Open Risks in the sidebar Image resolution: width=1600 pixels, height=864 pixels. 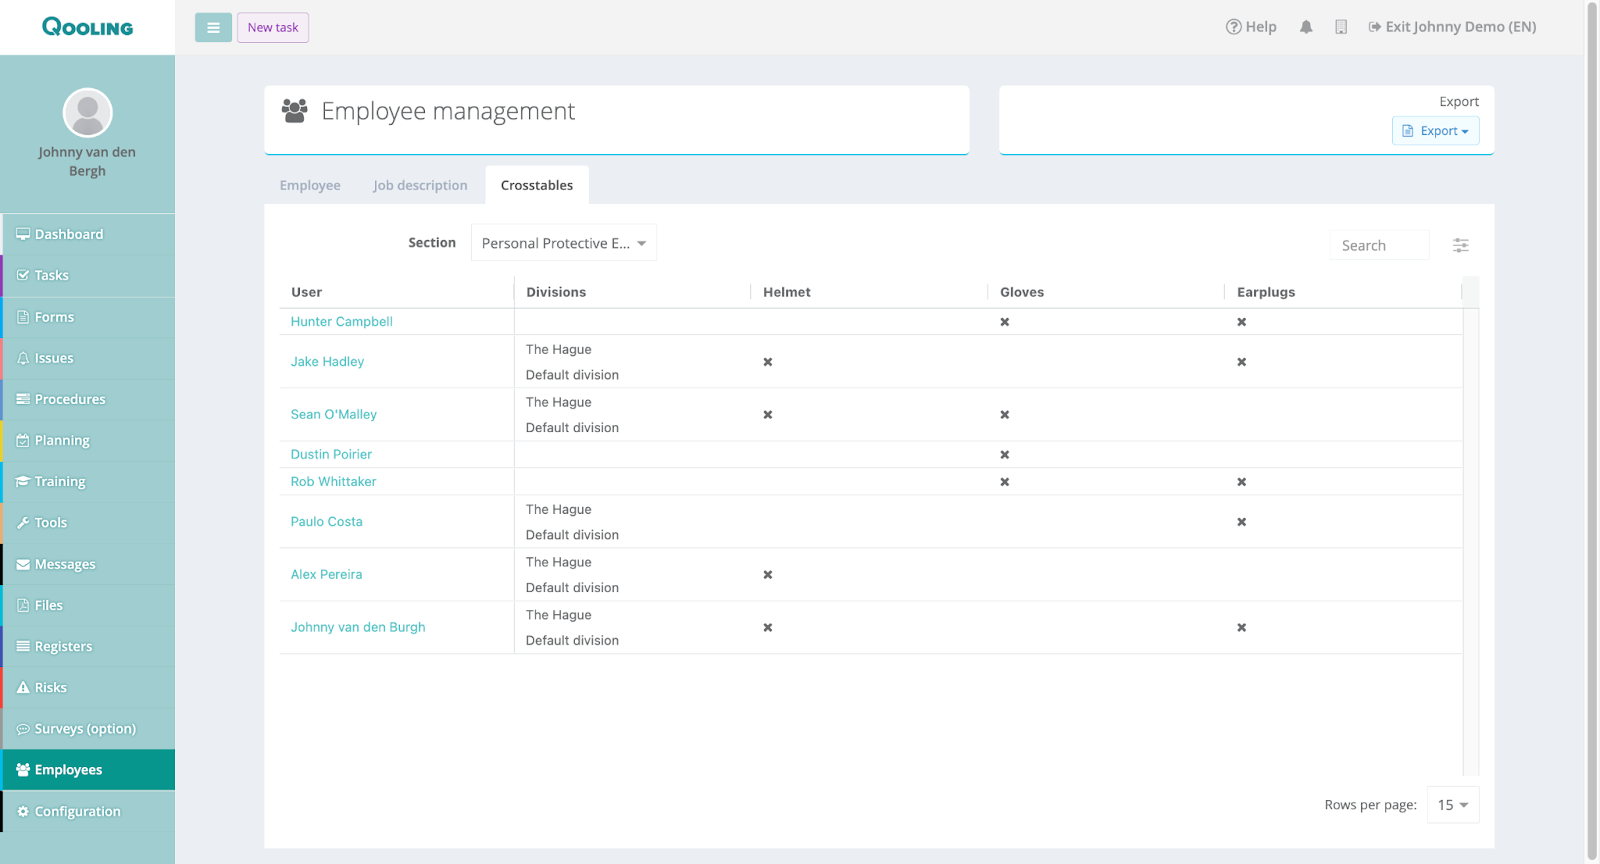click(88, 687)
